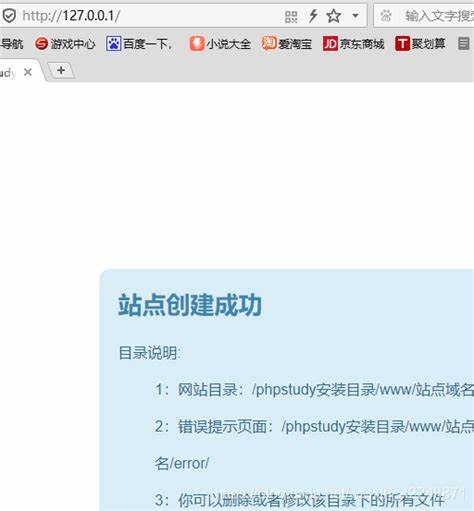Expand the dropdown arrow beside the star
The height and width of the screenshot is (511, 474).
click(x=355, y=15)
